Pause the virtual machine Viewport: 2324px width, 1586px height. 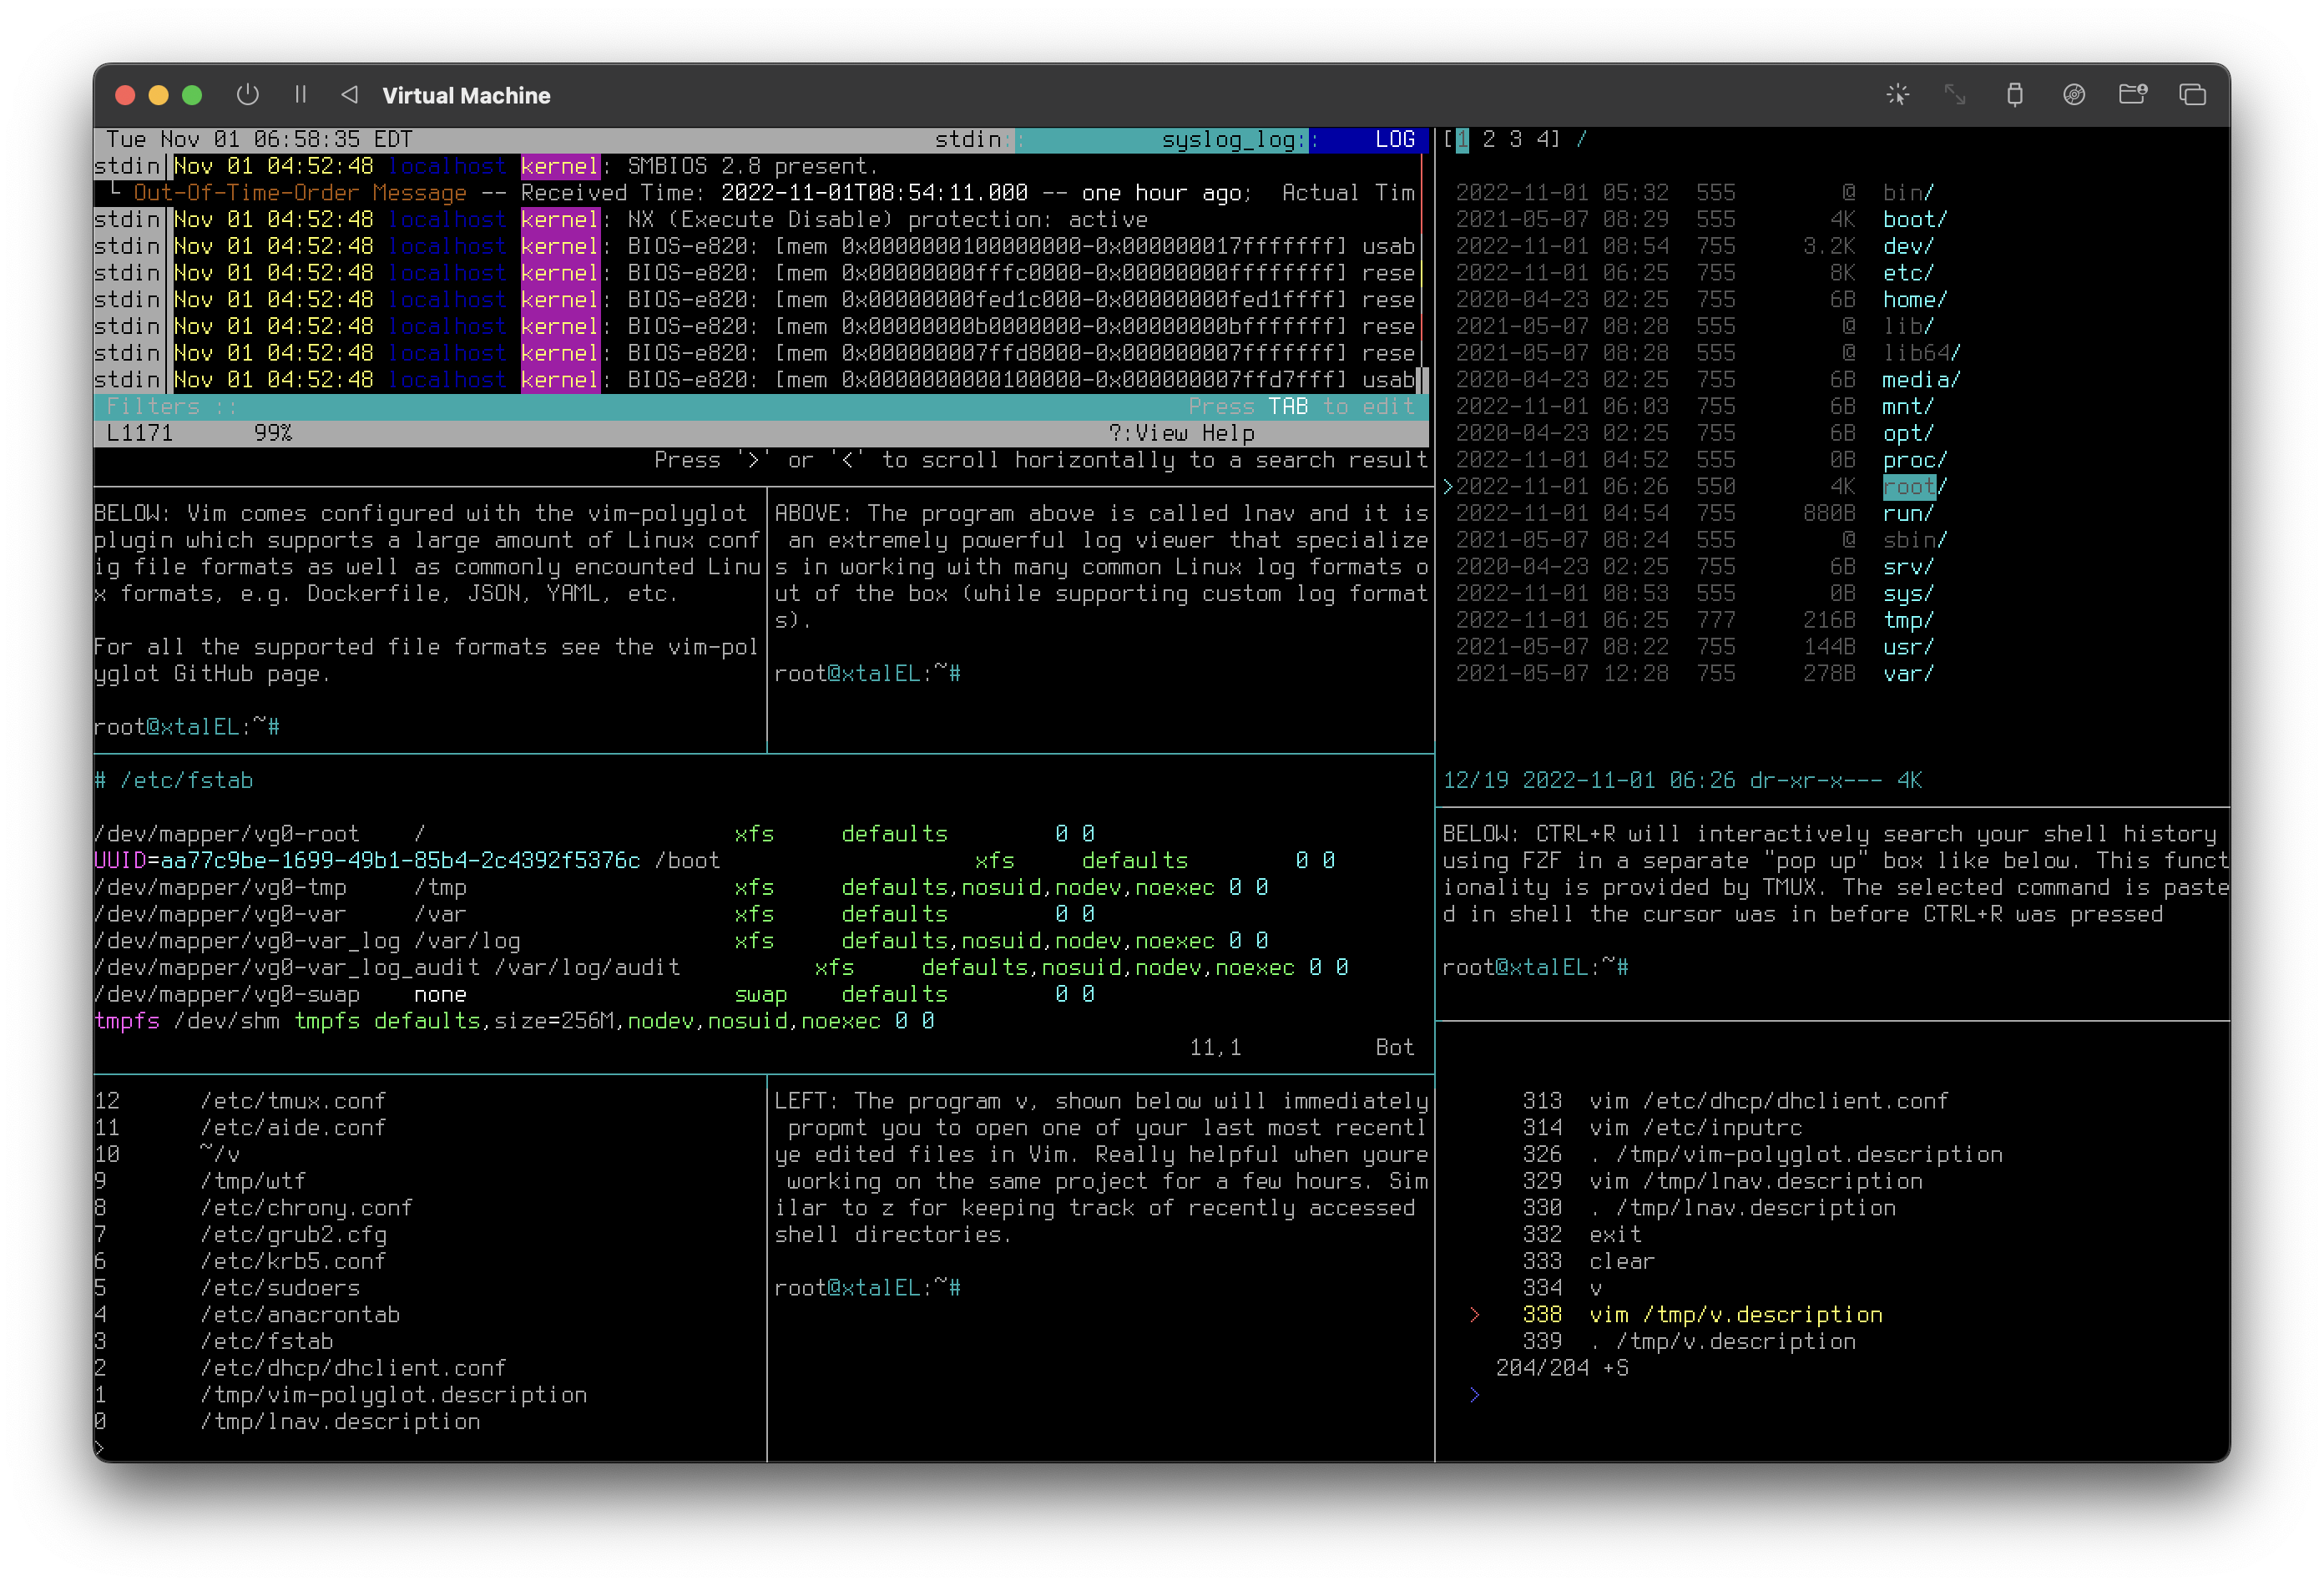click(300, 95)
